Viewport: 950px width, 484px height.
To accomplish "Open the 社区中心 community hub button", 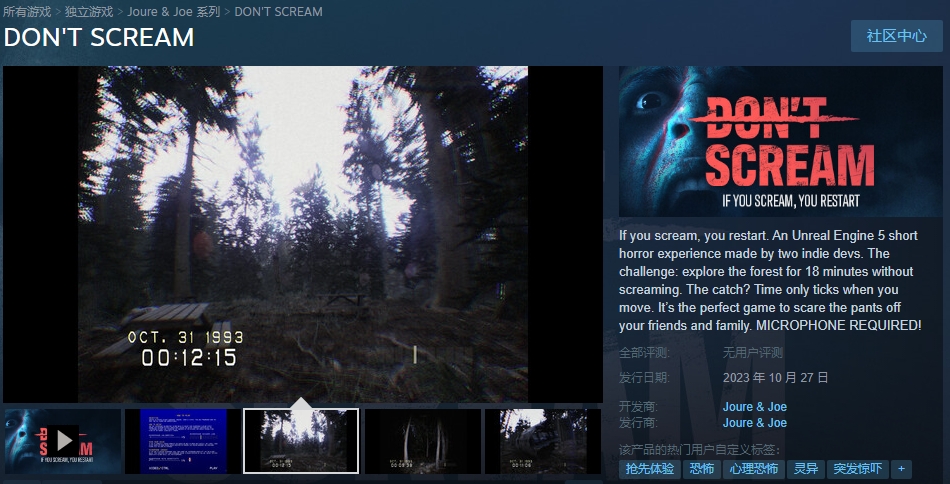I will (897, 36).
